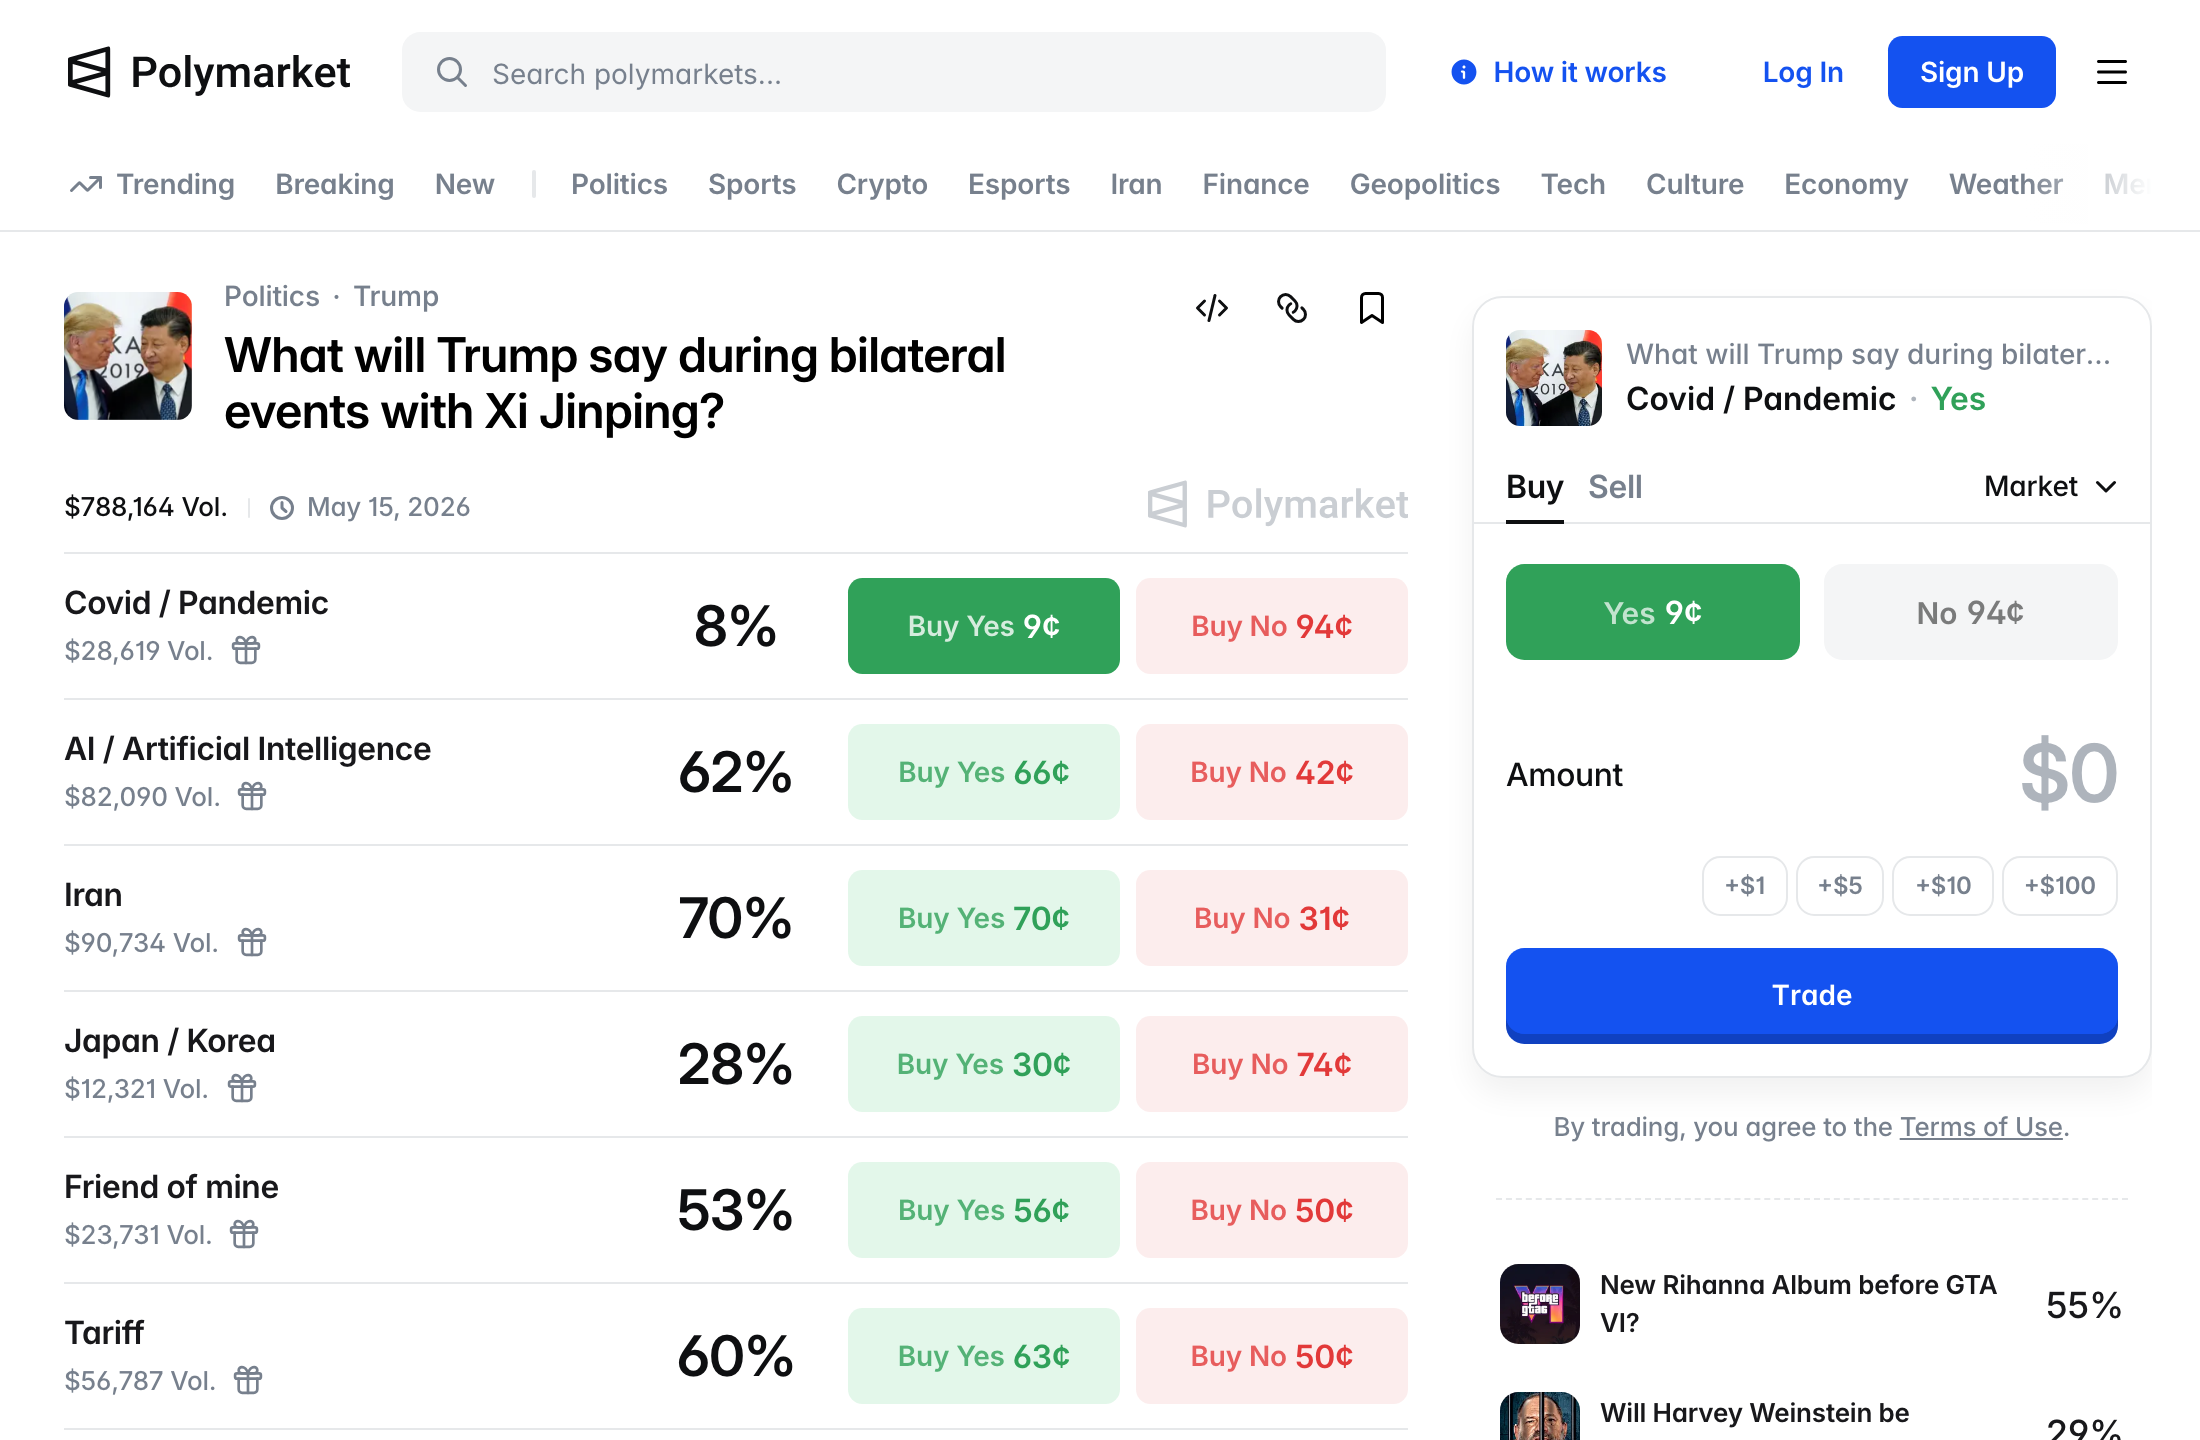Image resolution: width=2200 pixels, height=1440 pixels.
Task: Click the Polymarket logo icon
Action: (x=89, y=72)
